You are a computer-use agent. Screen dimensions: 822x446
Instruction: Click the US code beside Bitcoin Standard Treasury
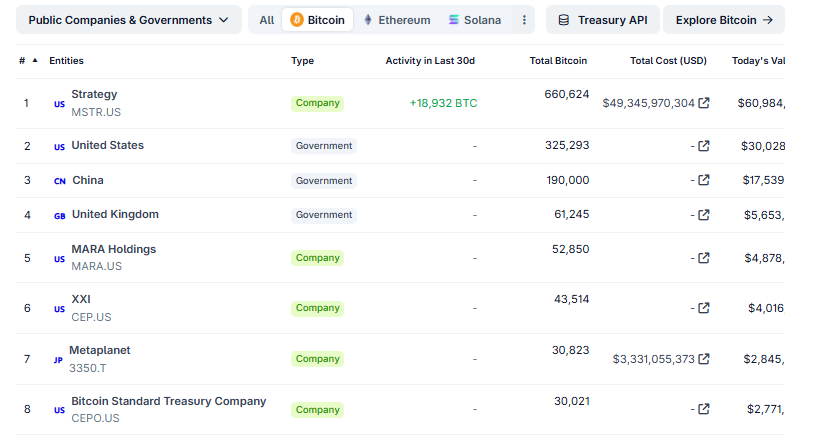coord(59,410)
